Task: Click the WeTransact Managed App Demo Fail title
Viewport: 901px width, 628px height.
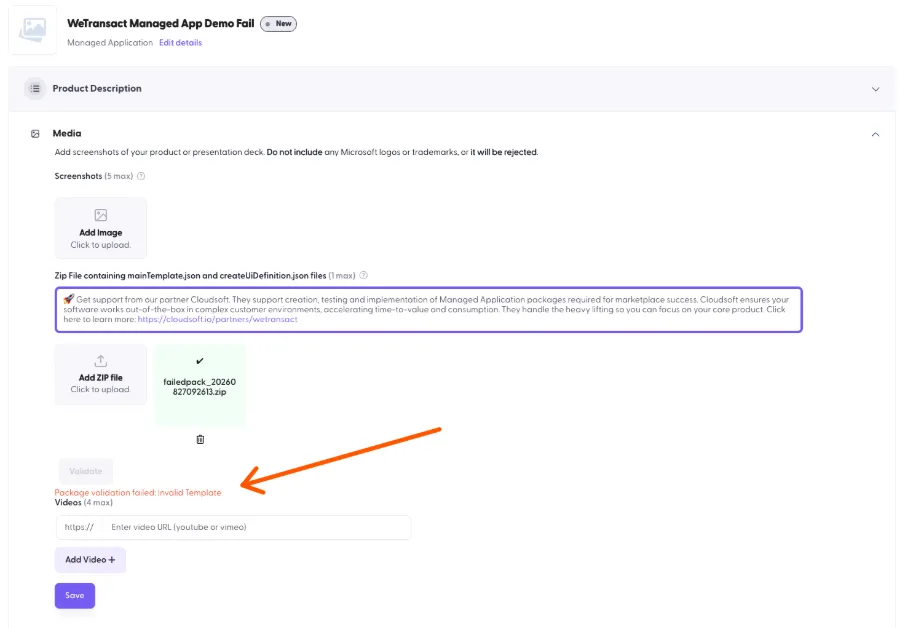Action: pos(161,24)
